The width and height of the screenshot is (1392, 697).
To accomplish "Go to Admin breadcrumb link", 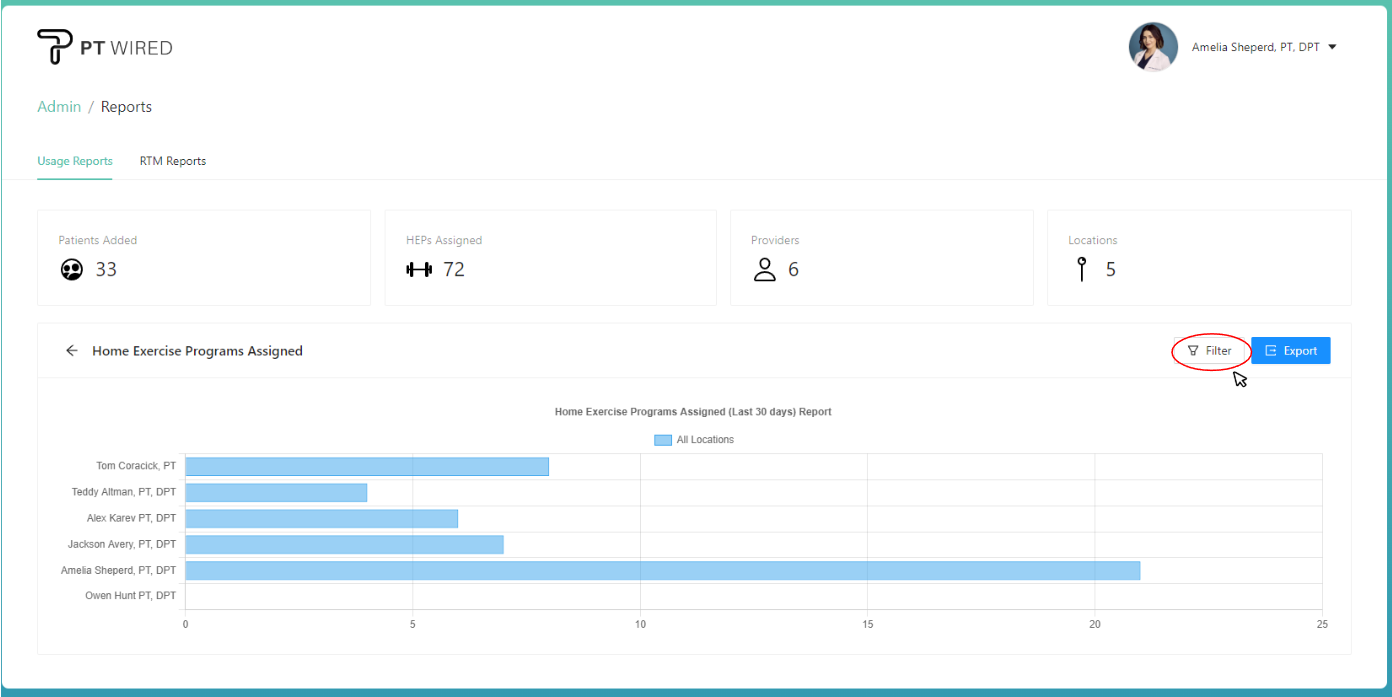I will tap(59, 107).
